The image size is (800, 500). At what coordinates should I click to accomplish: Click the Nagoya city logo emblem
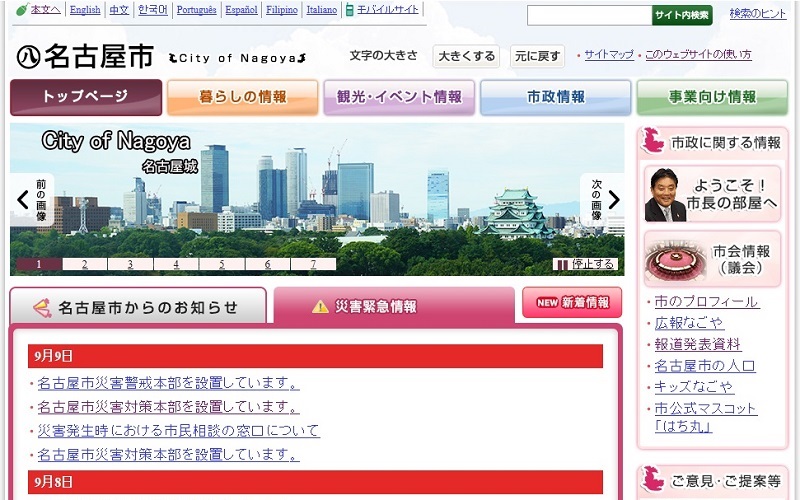click(28, 57)
